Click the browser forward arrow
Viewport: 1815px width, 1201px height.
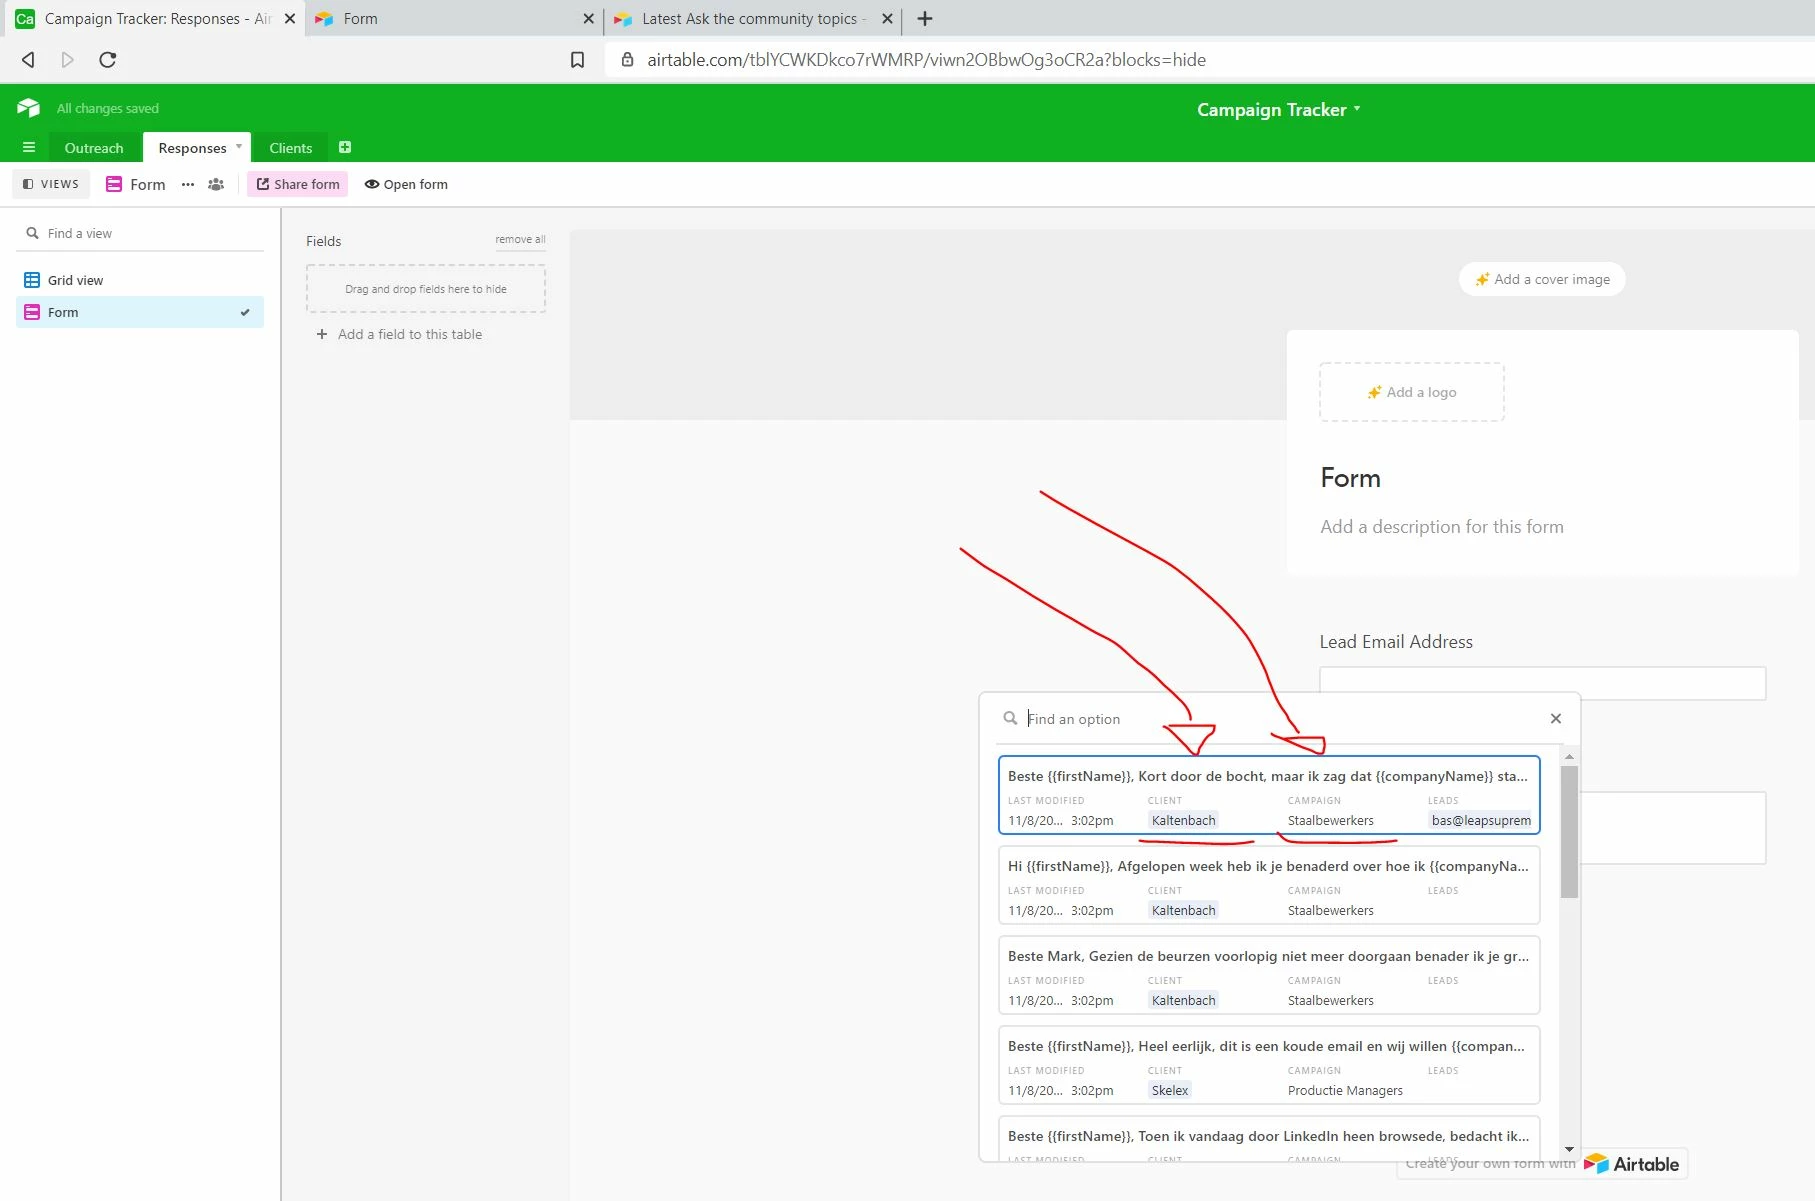(x=67, y=60)
